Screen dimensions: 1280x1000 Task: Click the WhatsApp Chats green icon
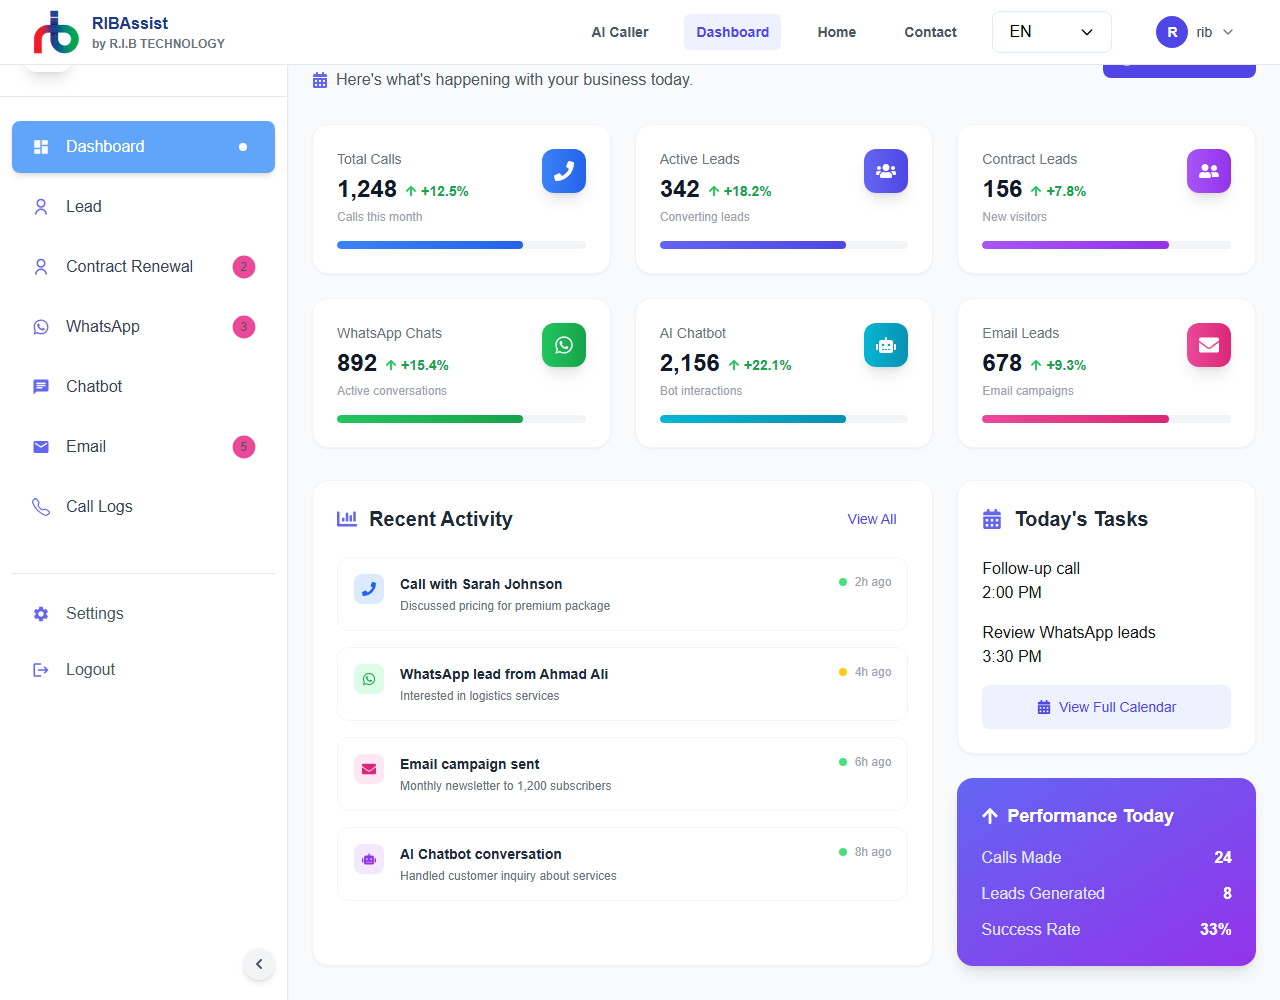[x=563, y=345]
